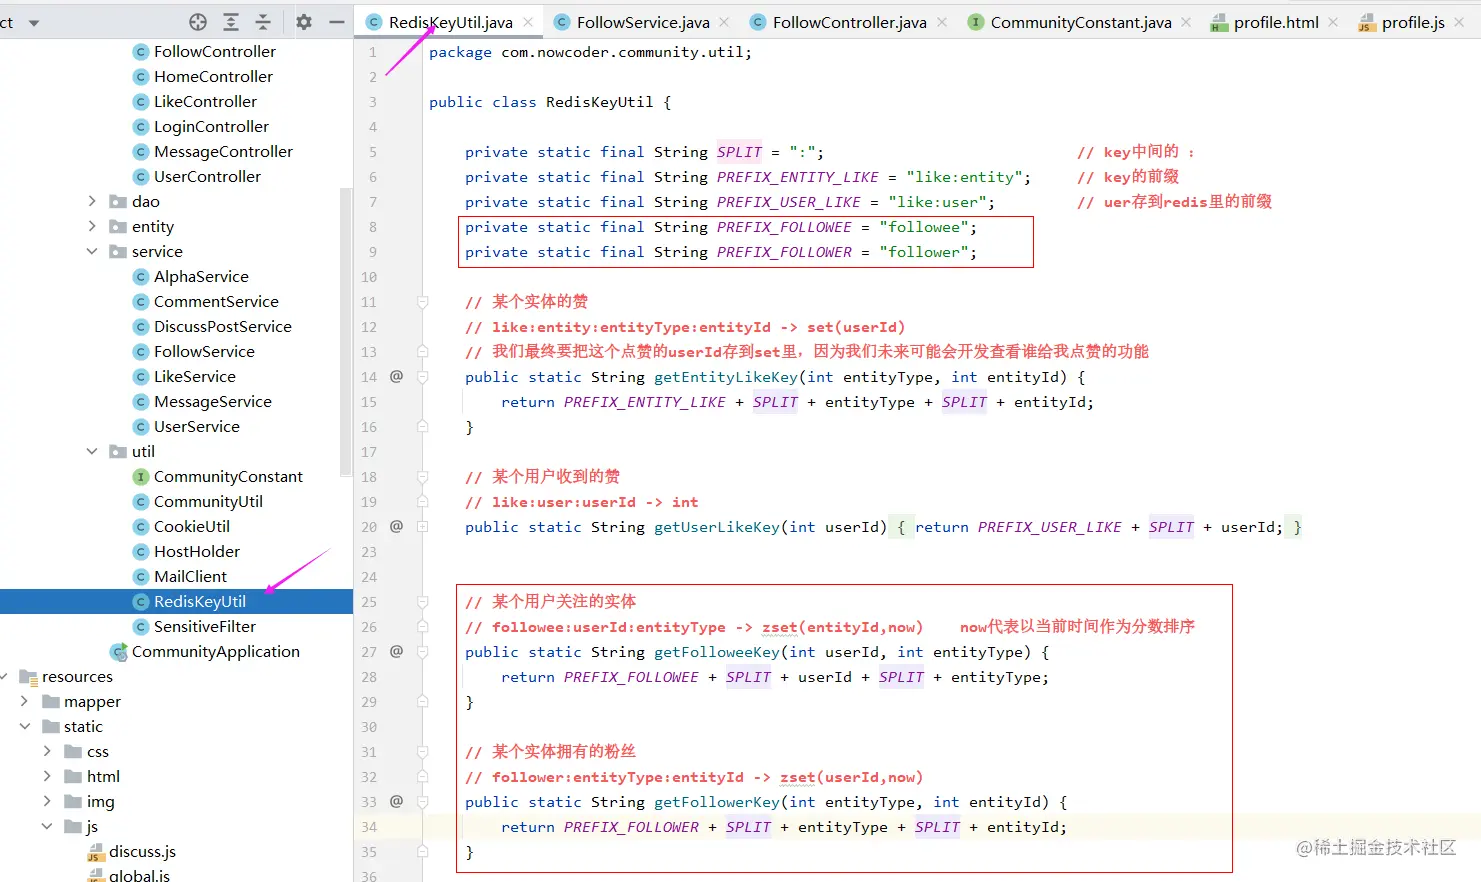
Task: Switch to RedisKeyUtil.java tab
Action: 451,22
